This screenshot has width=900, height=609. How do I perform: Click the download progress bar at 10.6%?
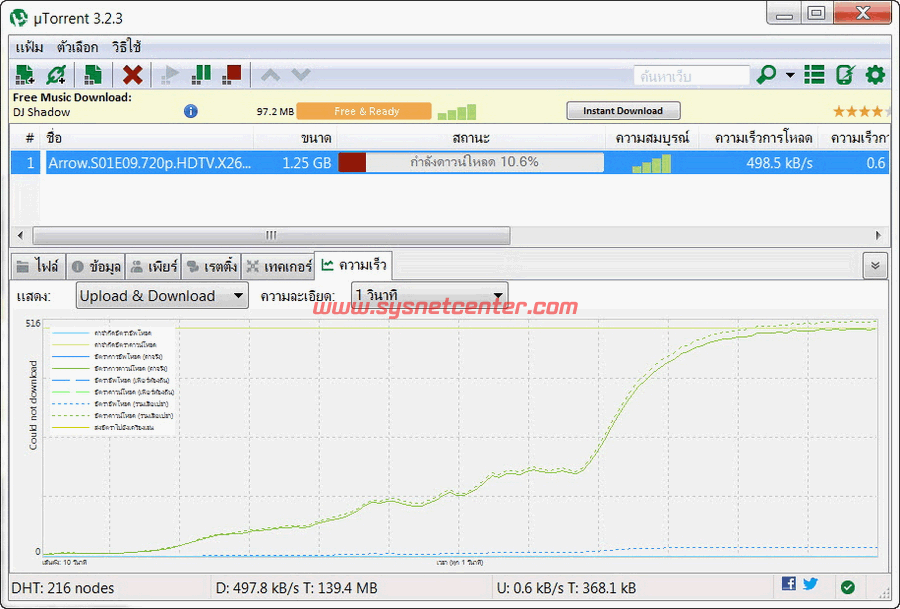tap(471, 162)
